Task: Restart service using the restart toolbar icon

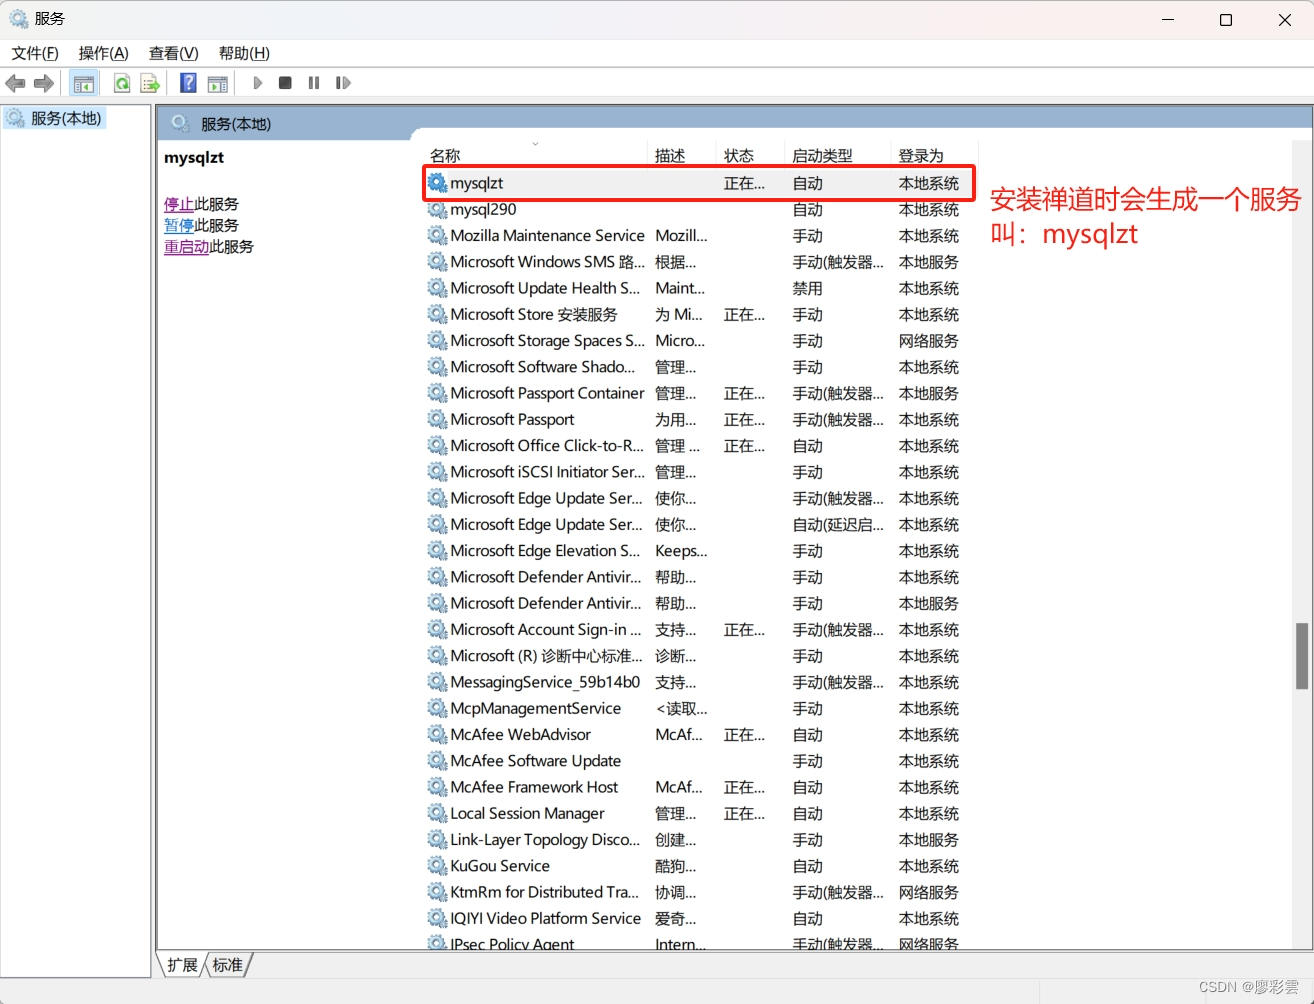Action: click(343, 83)
